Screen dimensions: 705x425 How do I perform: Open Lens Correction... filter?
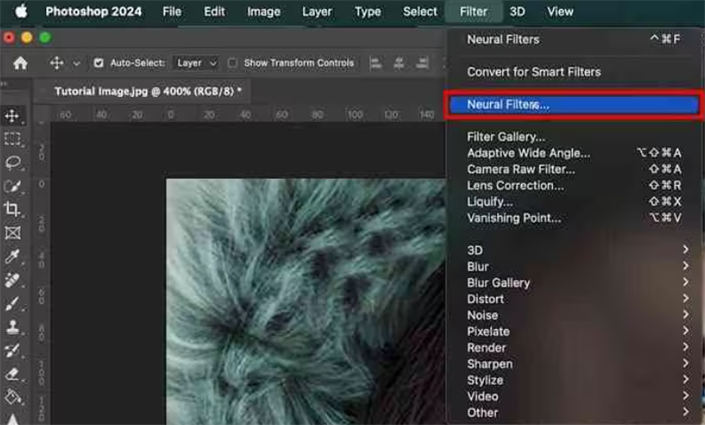coord(574,185)
